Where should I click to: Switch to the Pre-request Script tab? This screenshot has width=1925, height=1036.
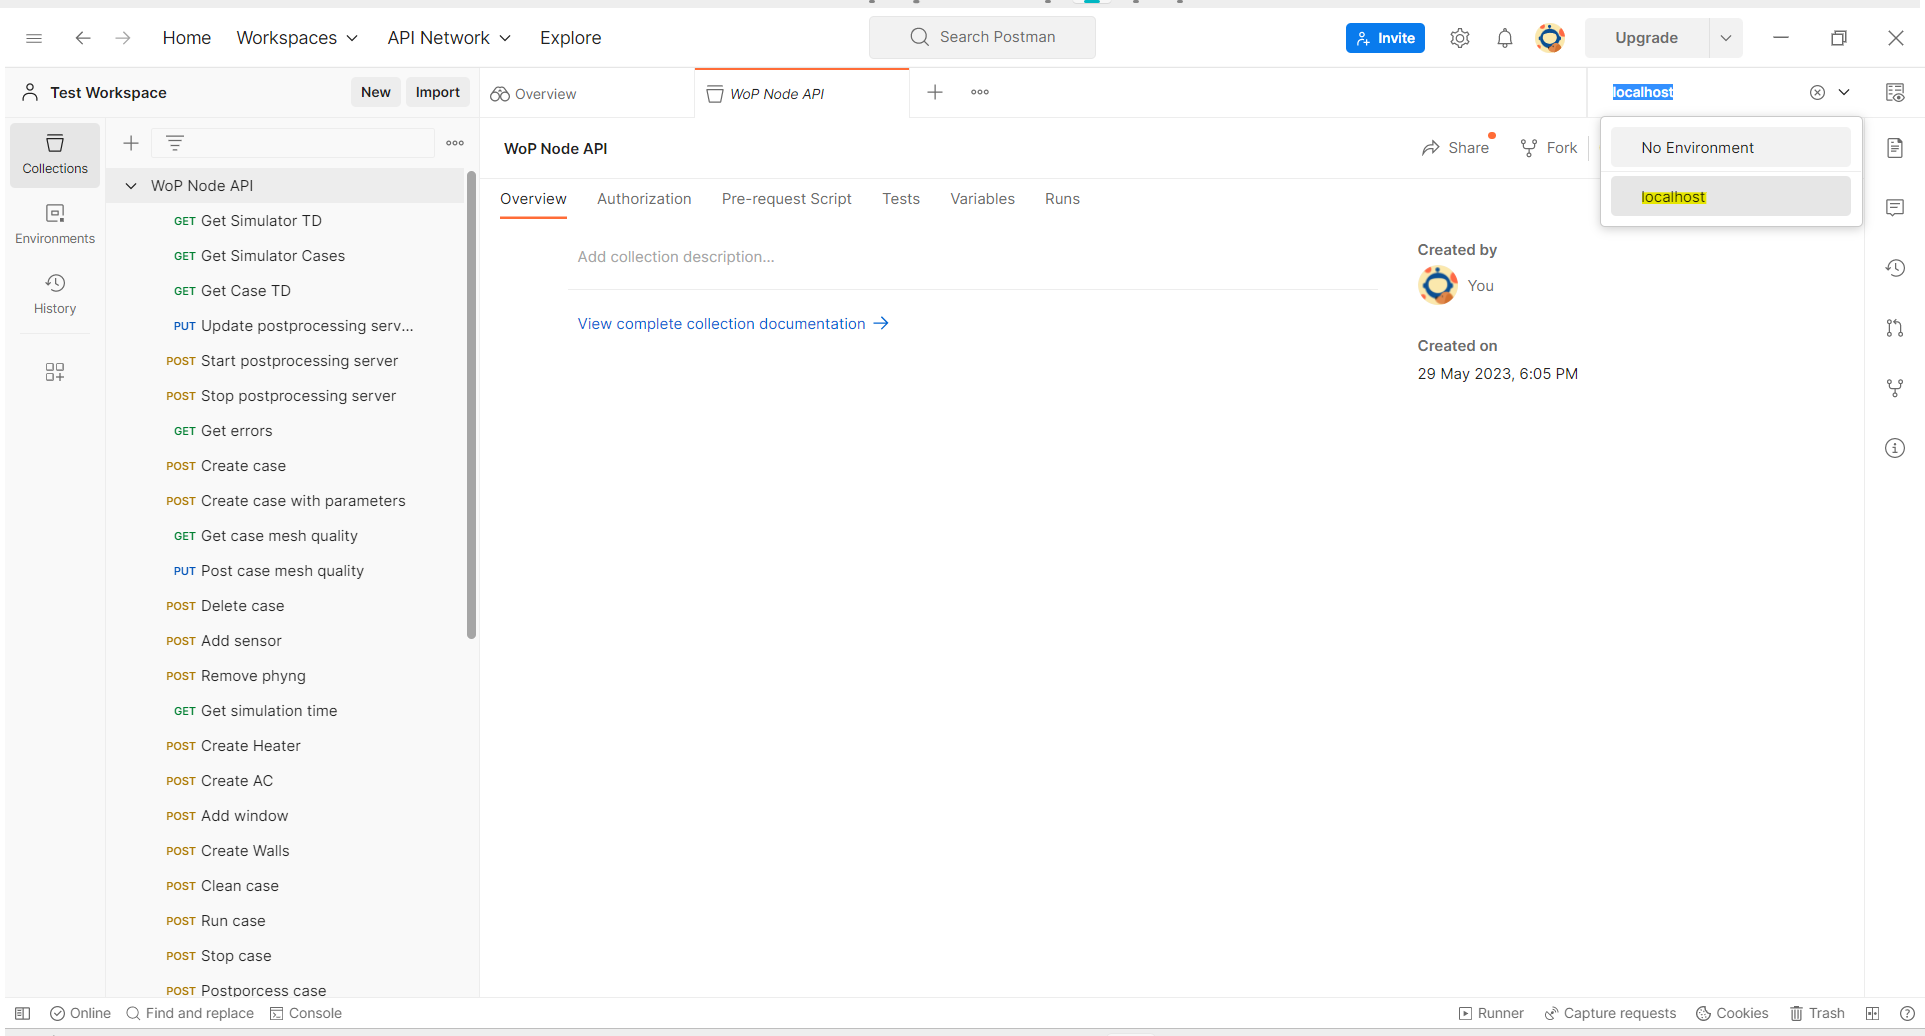(x=787, y=199)
